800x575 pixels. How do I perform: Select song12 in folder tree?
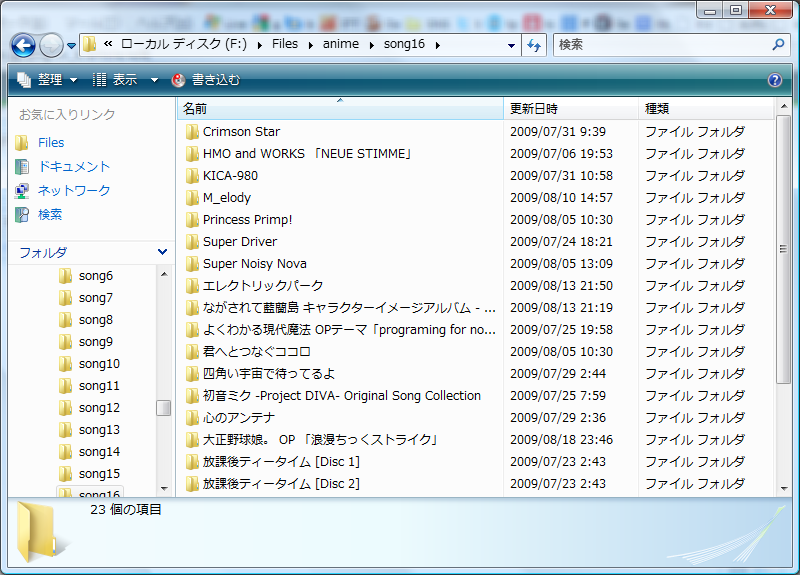pos(99,408)
